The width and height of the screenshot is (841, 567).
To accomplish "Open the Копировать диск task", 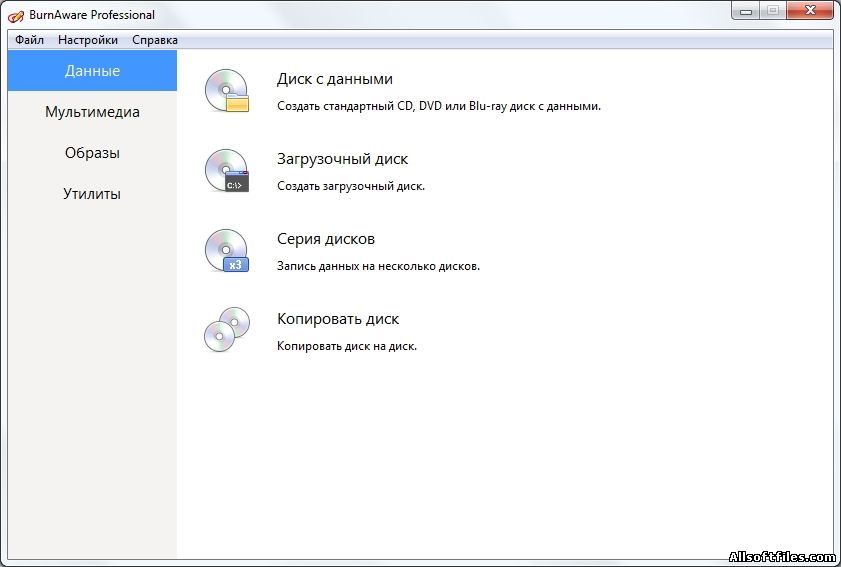I will [x=338, y=319].
